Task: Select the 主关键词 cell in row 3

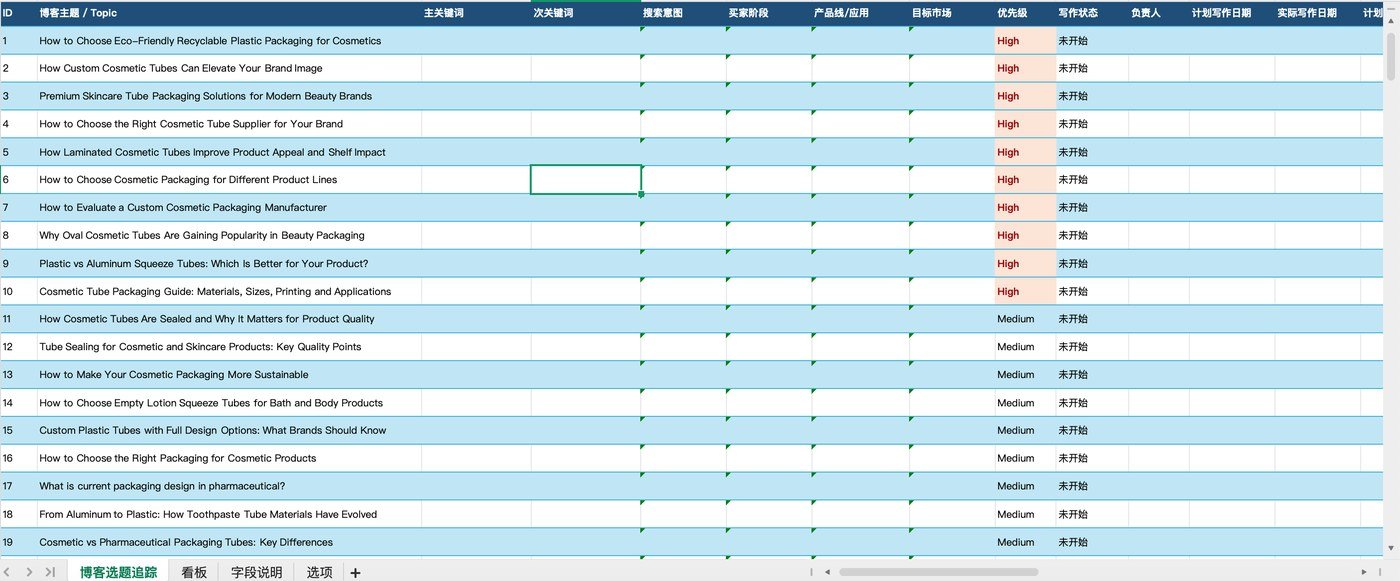Action: (476, 96)
